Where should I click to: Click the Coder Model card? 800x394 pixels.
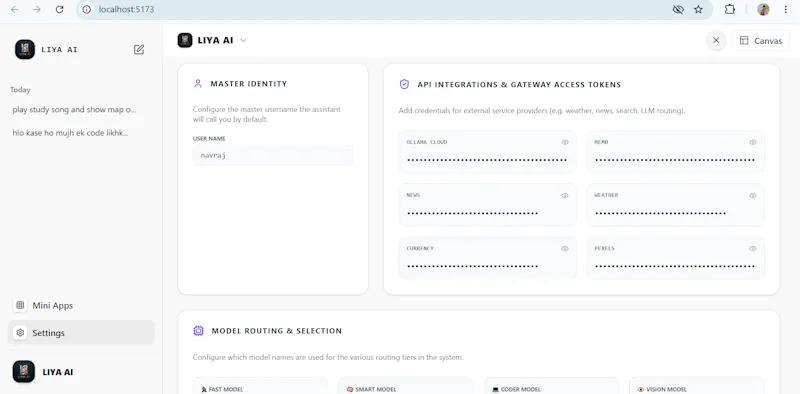(551, 385)
